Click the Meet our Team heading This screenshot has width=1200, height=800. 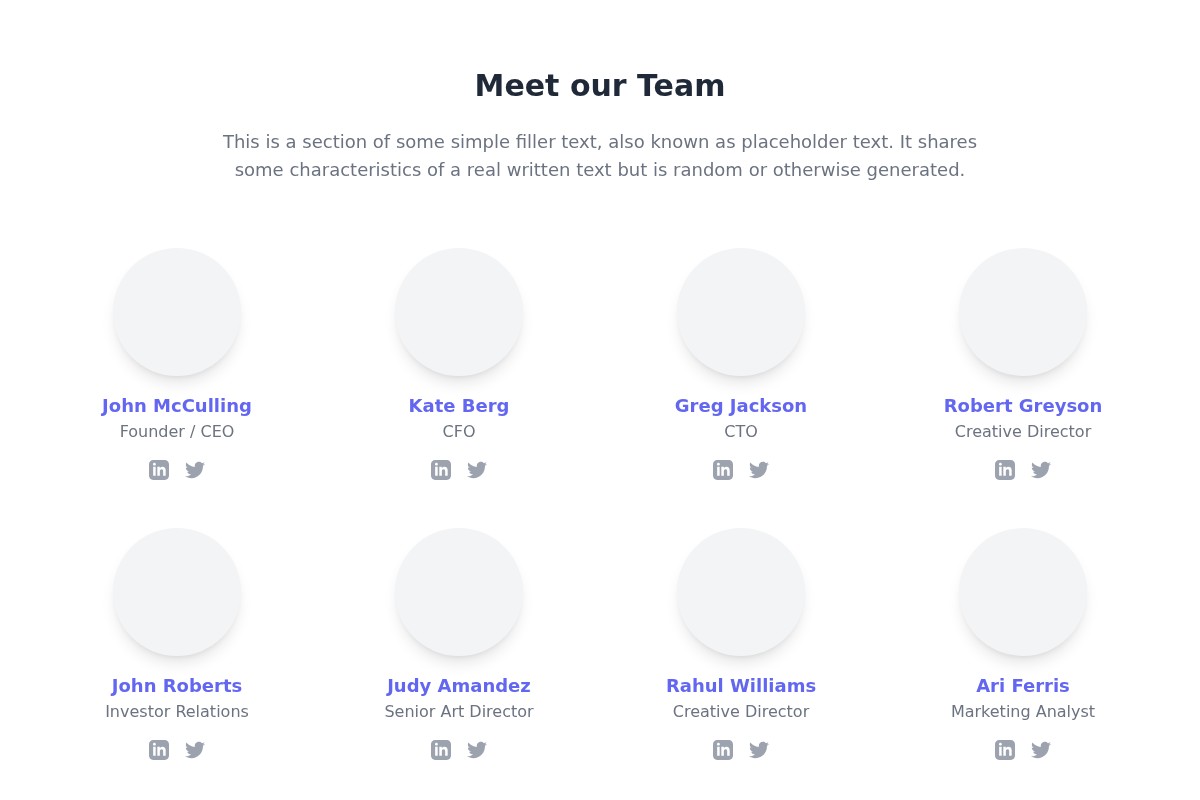tap(600, 85)
